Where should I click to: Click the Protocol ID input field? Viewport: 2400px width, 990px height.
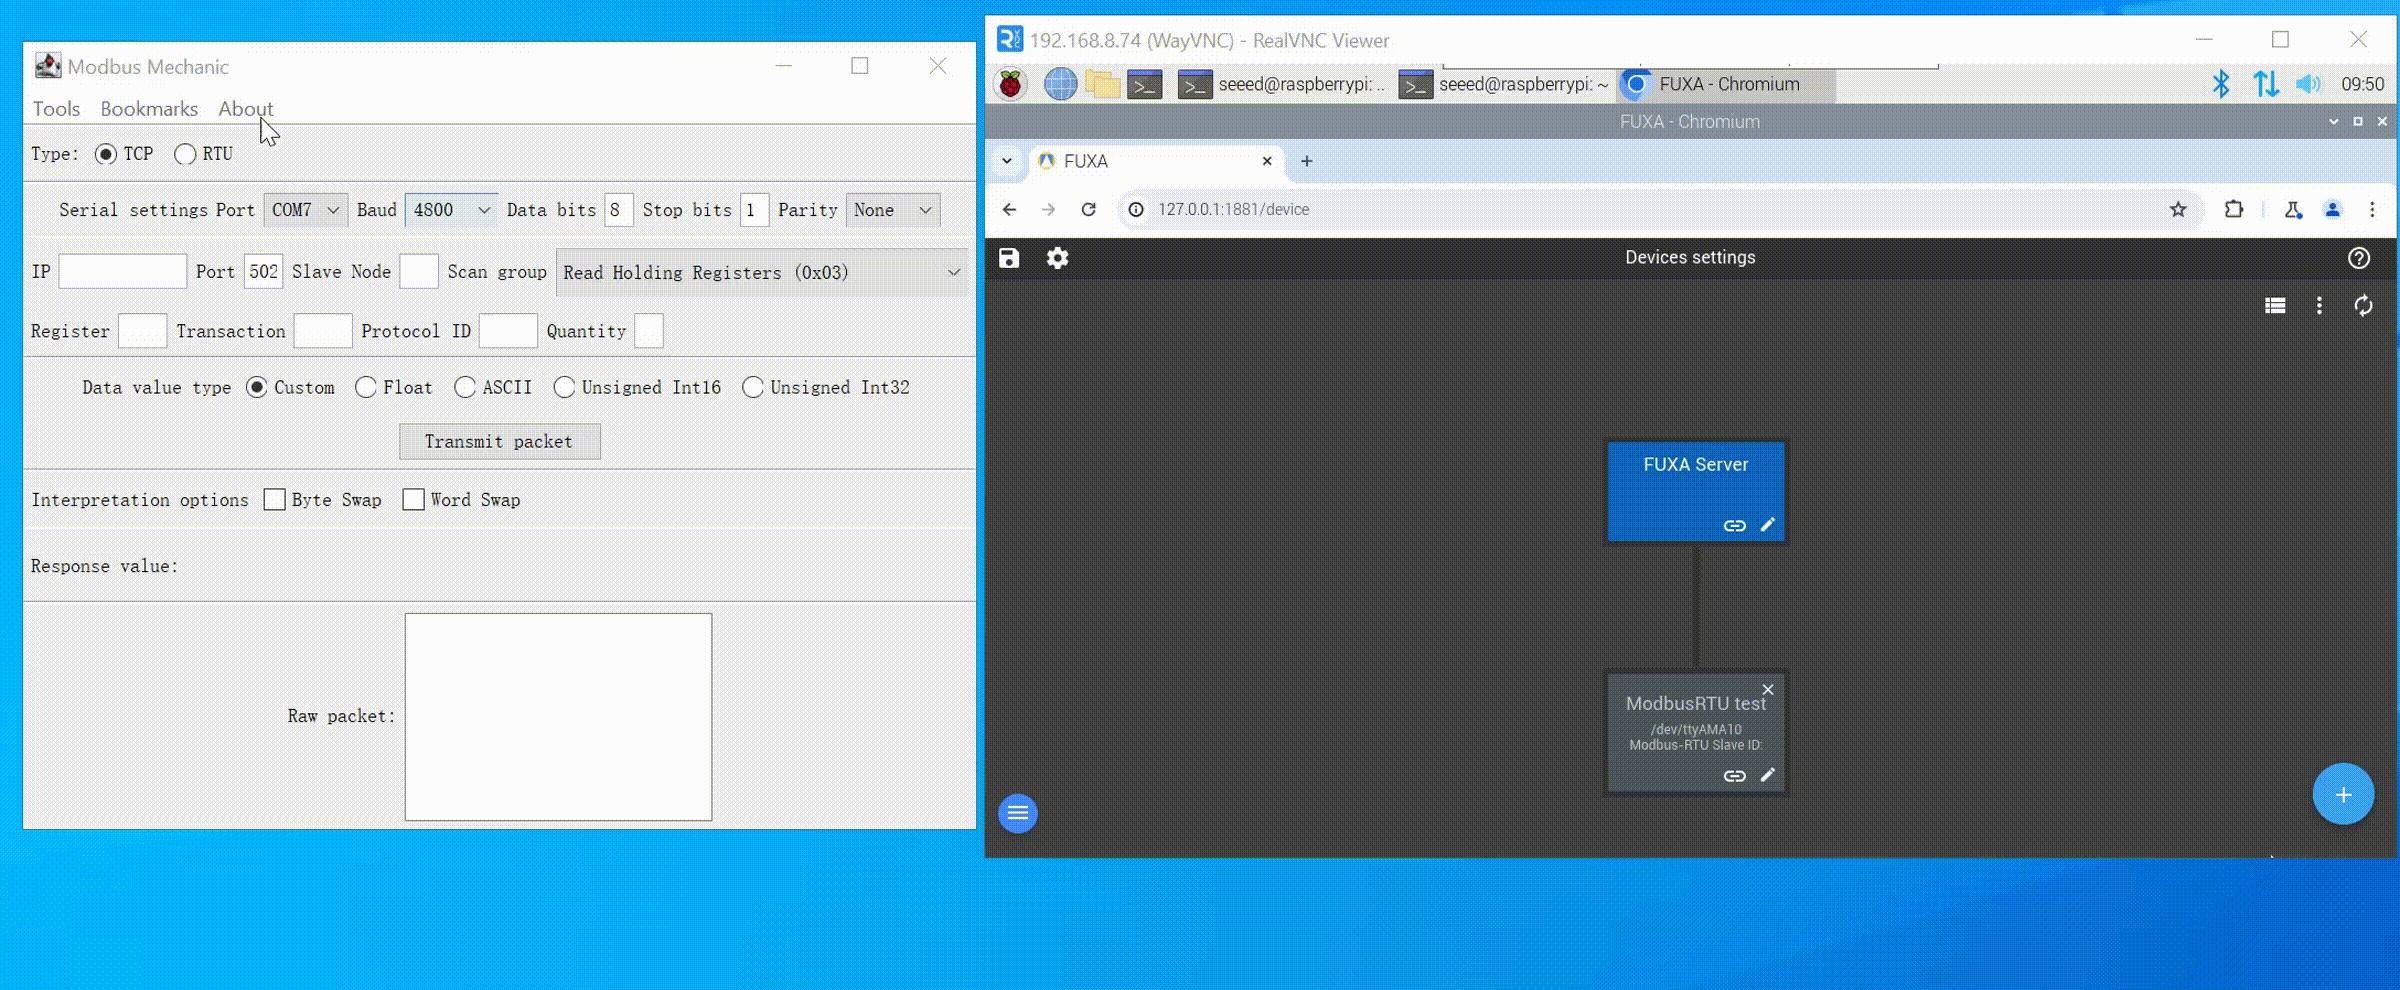508,331
